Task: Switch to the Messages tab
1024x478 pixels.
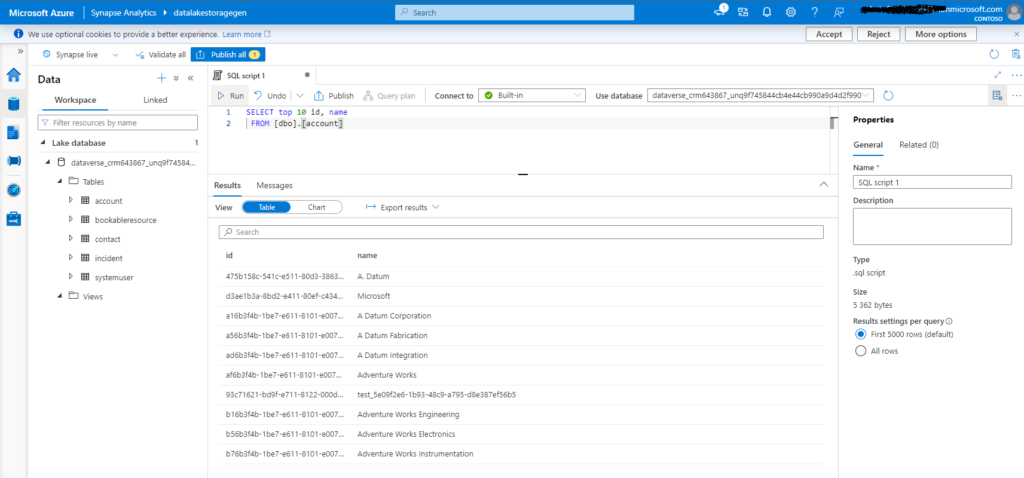Action: pos(274,185)
